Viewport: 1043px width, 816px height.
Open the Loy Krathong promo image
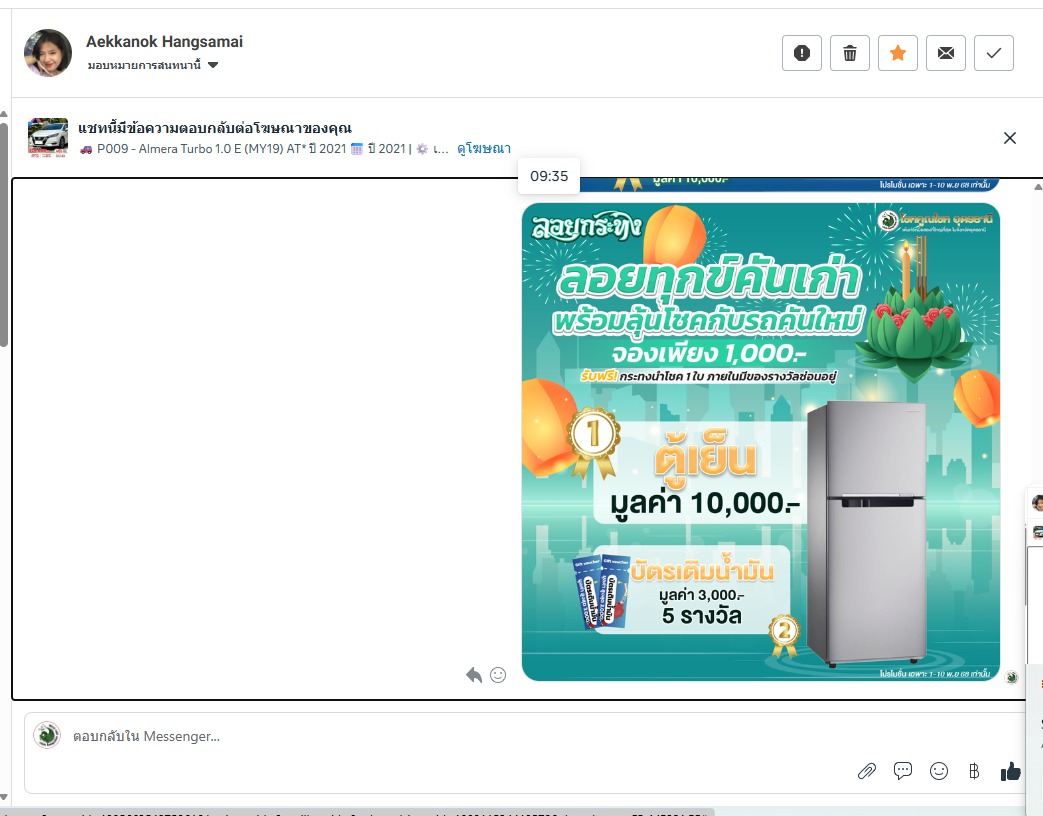coord(760,442)
